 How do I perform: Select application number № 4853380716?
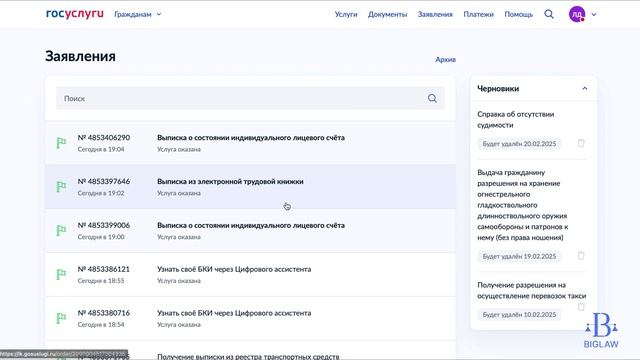[x=104, y=313]
